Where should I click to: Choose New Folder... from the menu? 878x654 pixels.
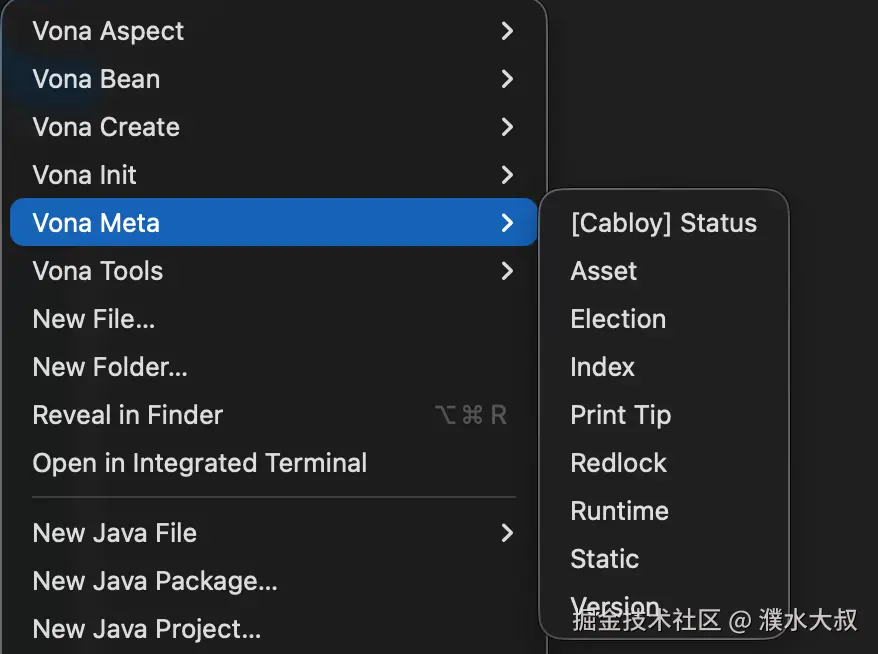110,367
